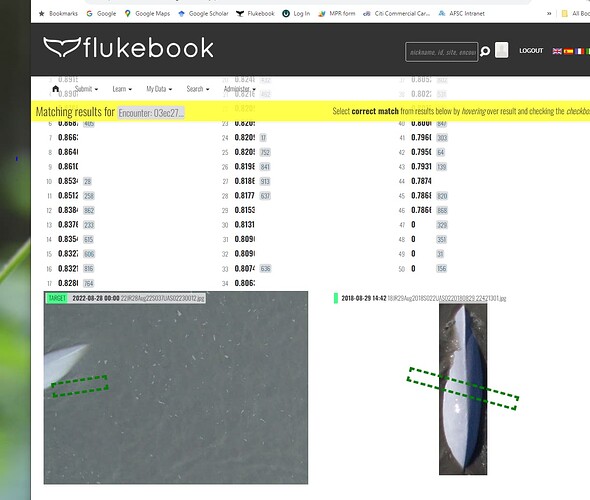This screenshot has height=500, width=590.
Task: Open the Flukebook bookmark in bookmarks bar
Action: click(x=255, y=14)
